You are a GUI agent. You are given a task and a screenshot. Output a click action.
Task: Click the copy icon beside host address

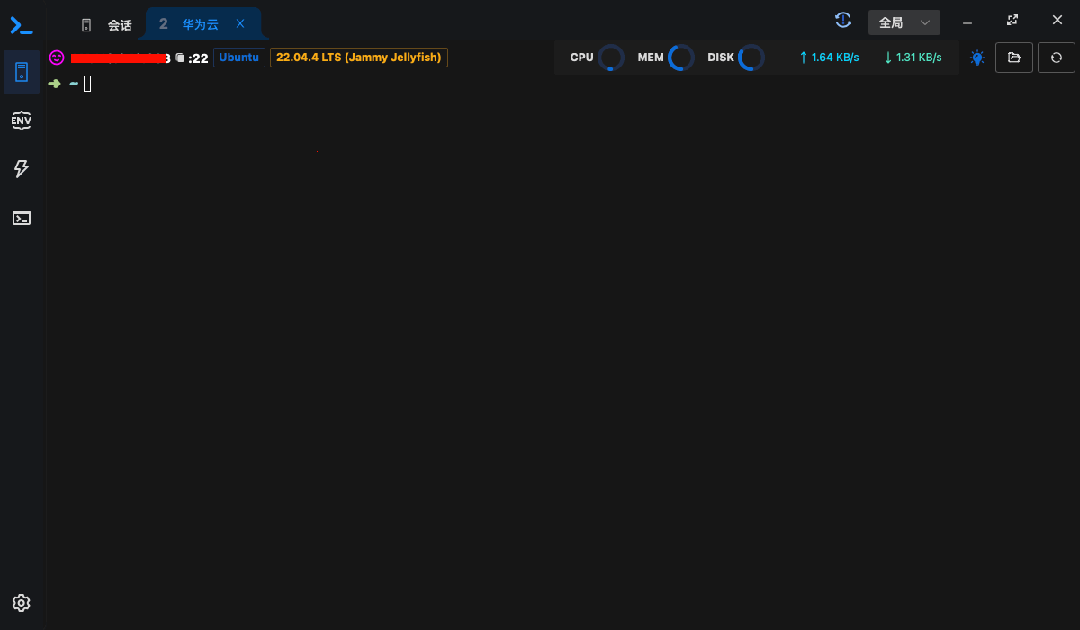[180, 58]
